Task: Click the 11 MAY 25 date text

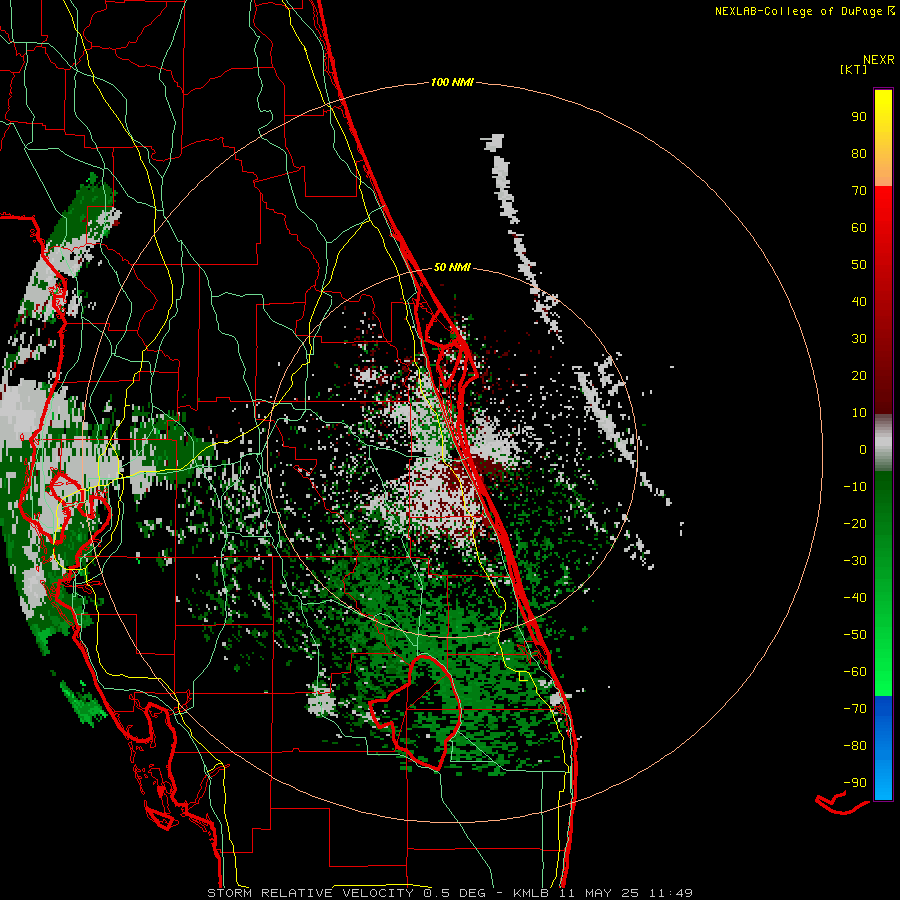Action: (x=598, y=893)
